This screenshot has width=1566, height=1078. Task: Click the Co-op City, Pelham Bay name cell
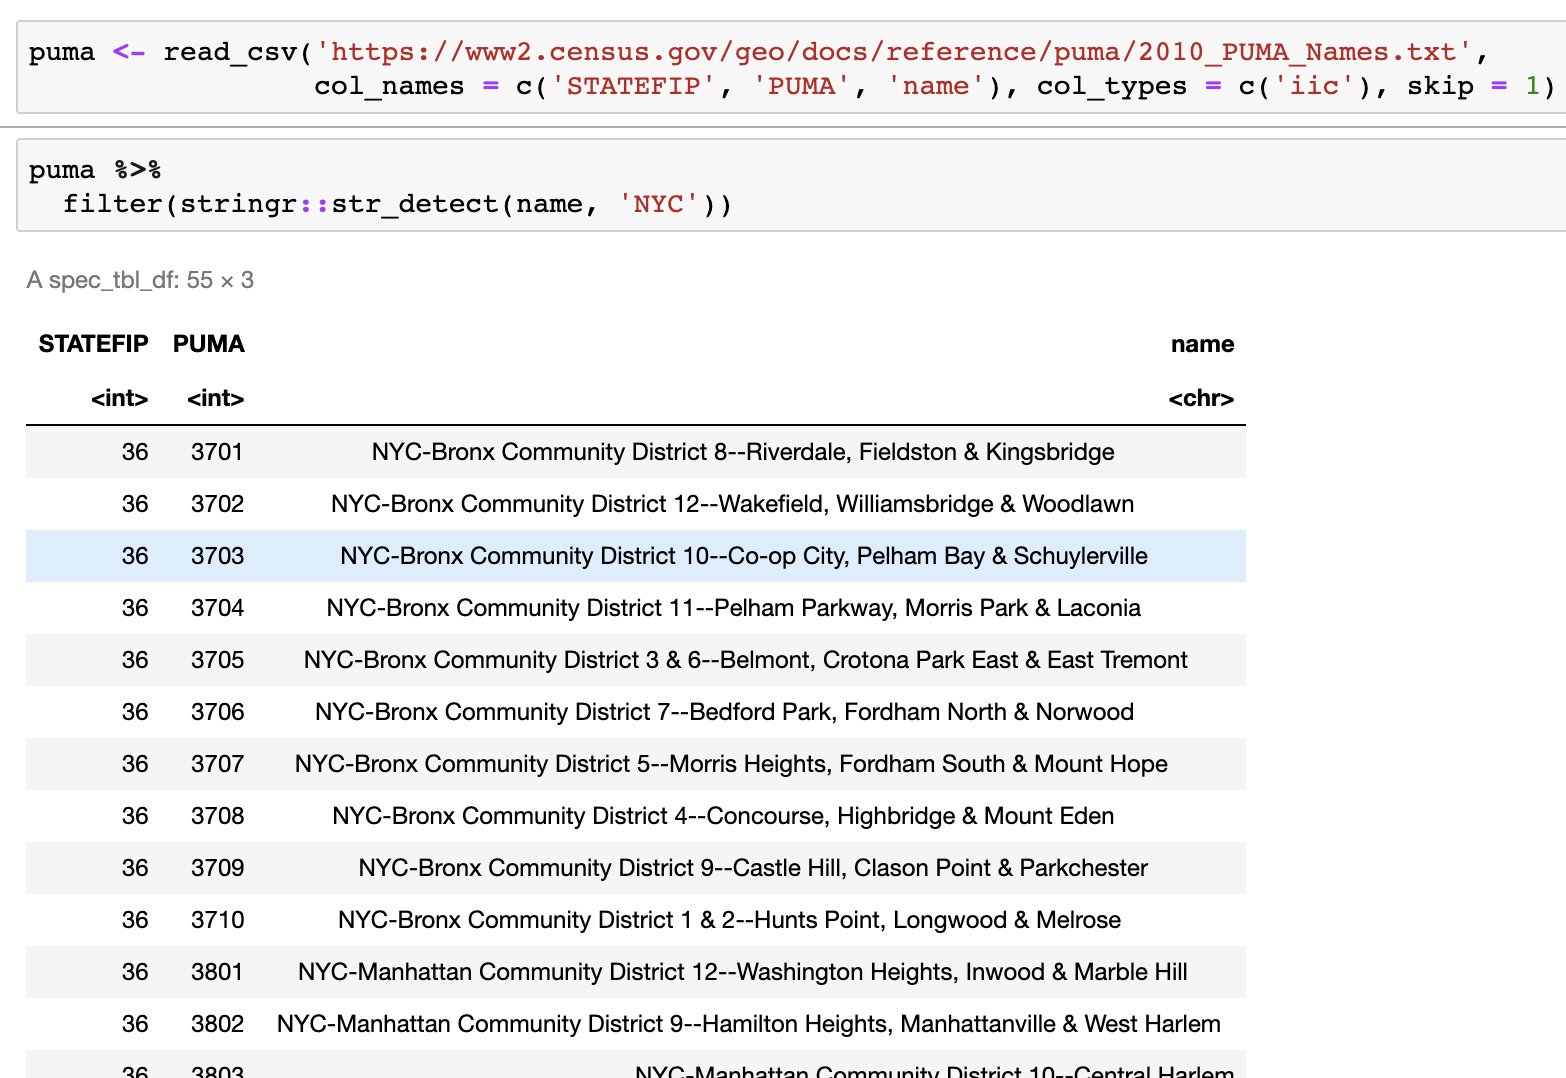click(744, 556)
